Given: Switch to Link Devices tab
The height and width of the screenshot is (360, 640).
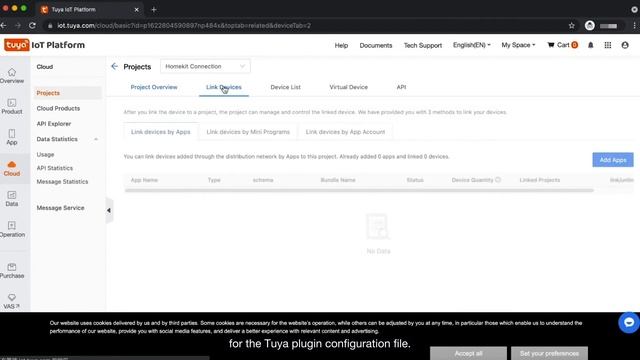Looking at the screenshot, I should [224, 87].
